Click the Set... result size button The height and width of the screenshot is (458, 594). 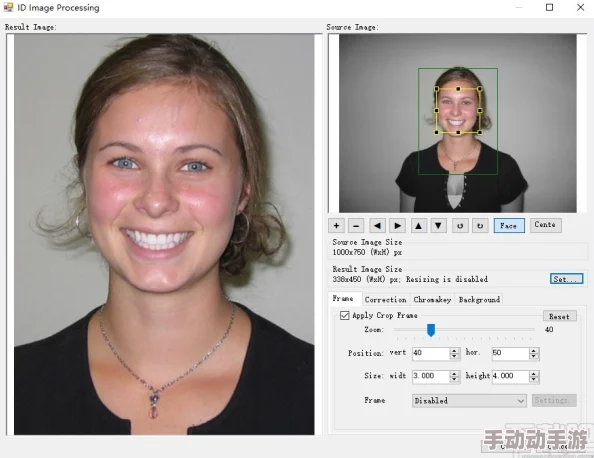(x=566, y=279)
